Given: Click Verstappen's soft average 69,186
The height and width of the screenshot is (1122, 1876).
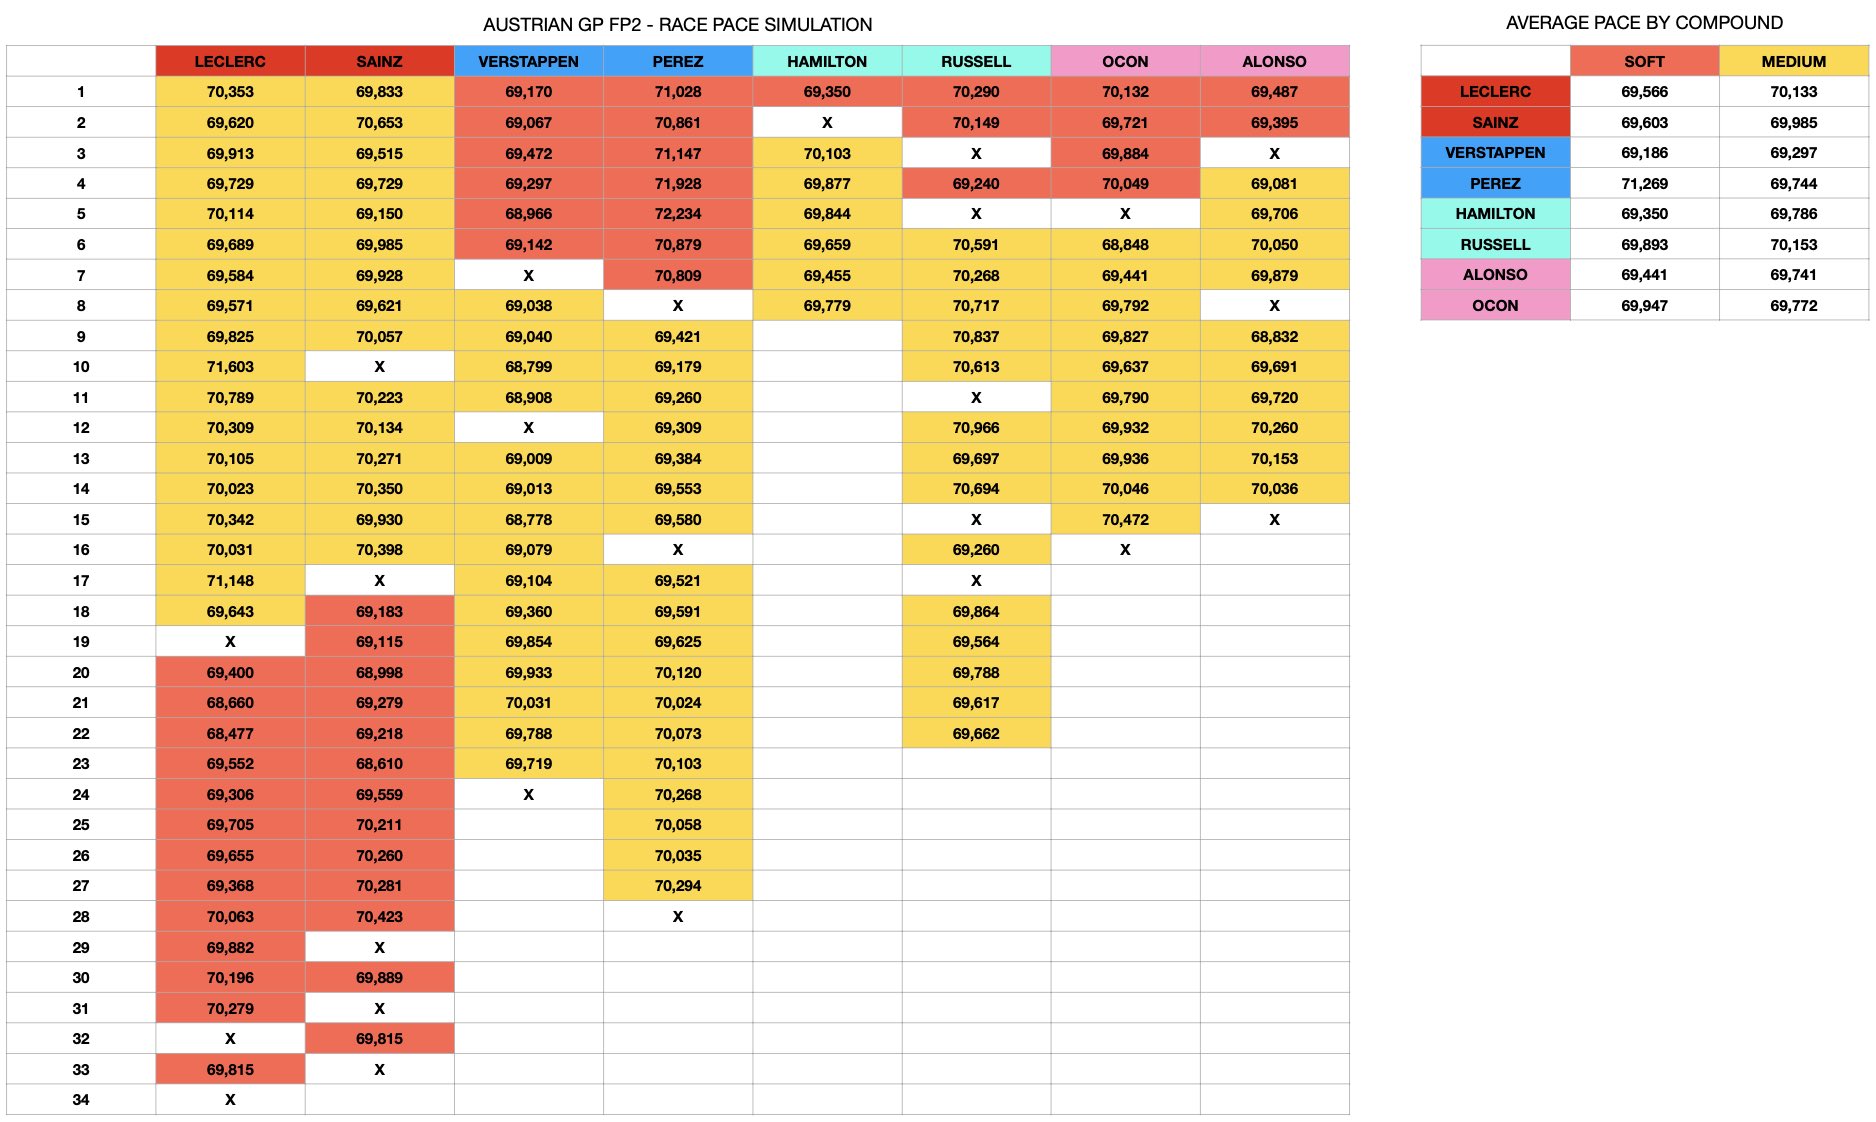Looking at the screenshot, I should (1644, 153).
